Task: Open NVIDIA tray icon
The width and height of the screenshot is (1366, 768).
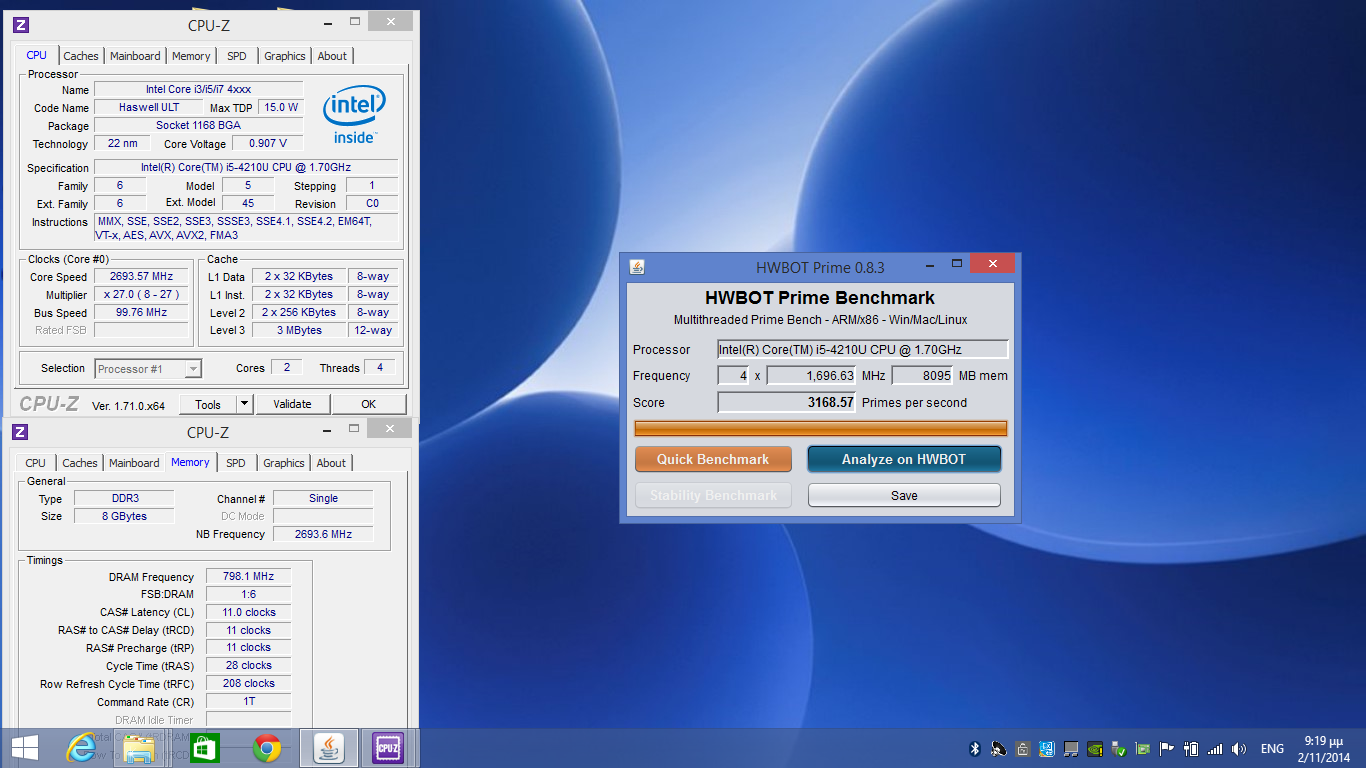Action: pyautogui.click(x=1095, y=748)
